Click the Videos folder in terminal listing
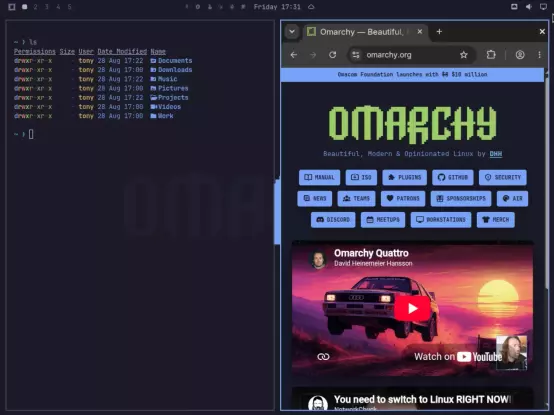Viewport: 554px width, 415px height. (165, 107)
